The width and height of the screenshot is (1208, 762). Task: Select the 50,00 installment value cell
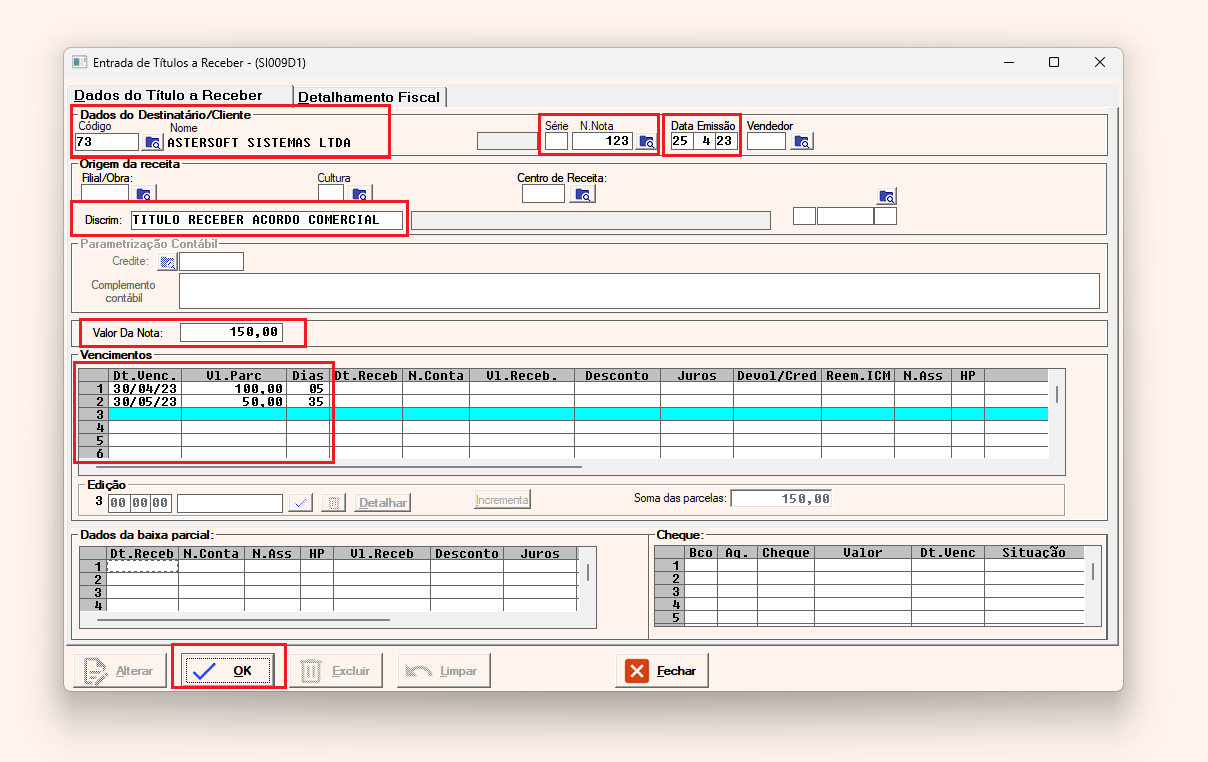click(234, 401)
